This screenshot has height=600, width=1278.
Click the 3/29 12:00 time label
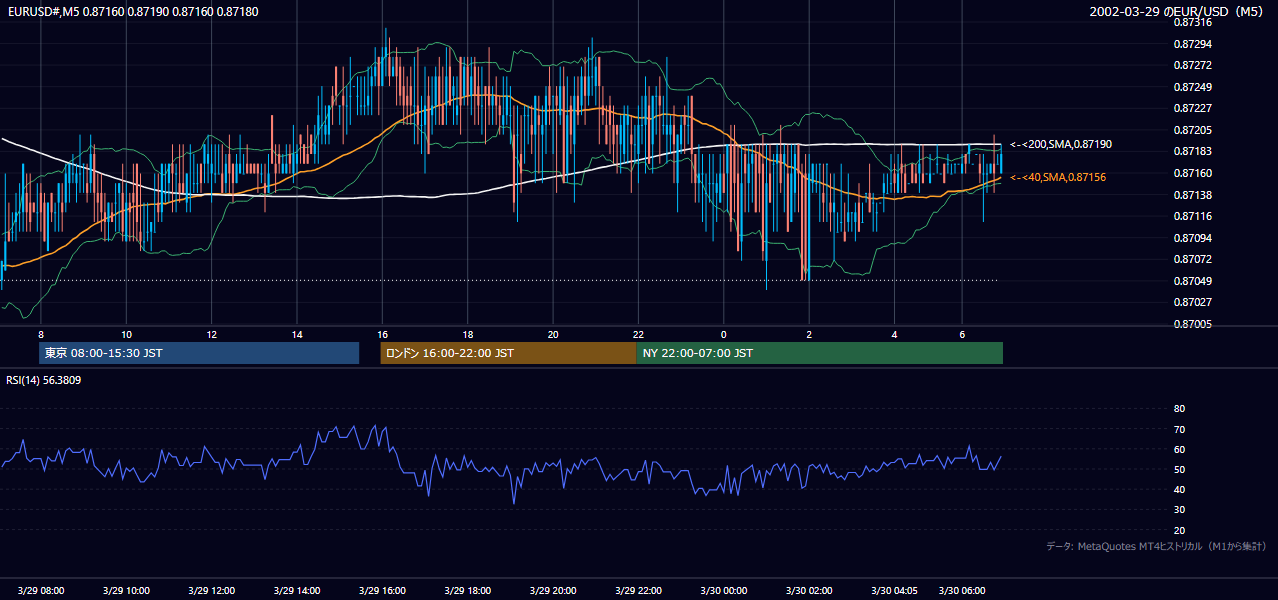click(x=212, y=591)
